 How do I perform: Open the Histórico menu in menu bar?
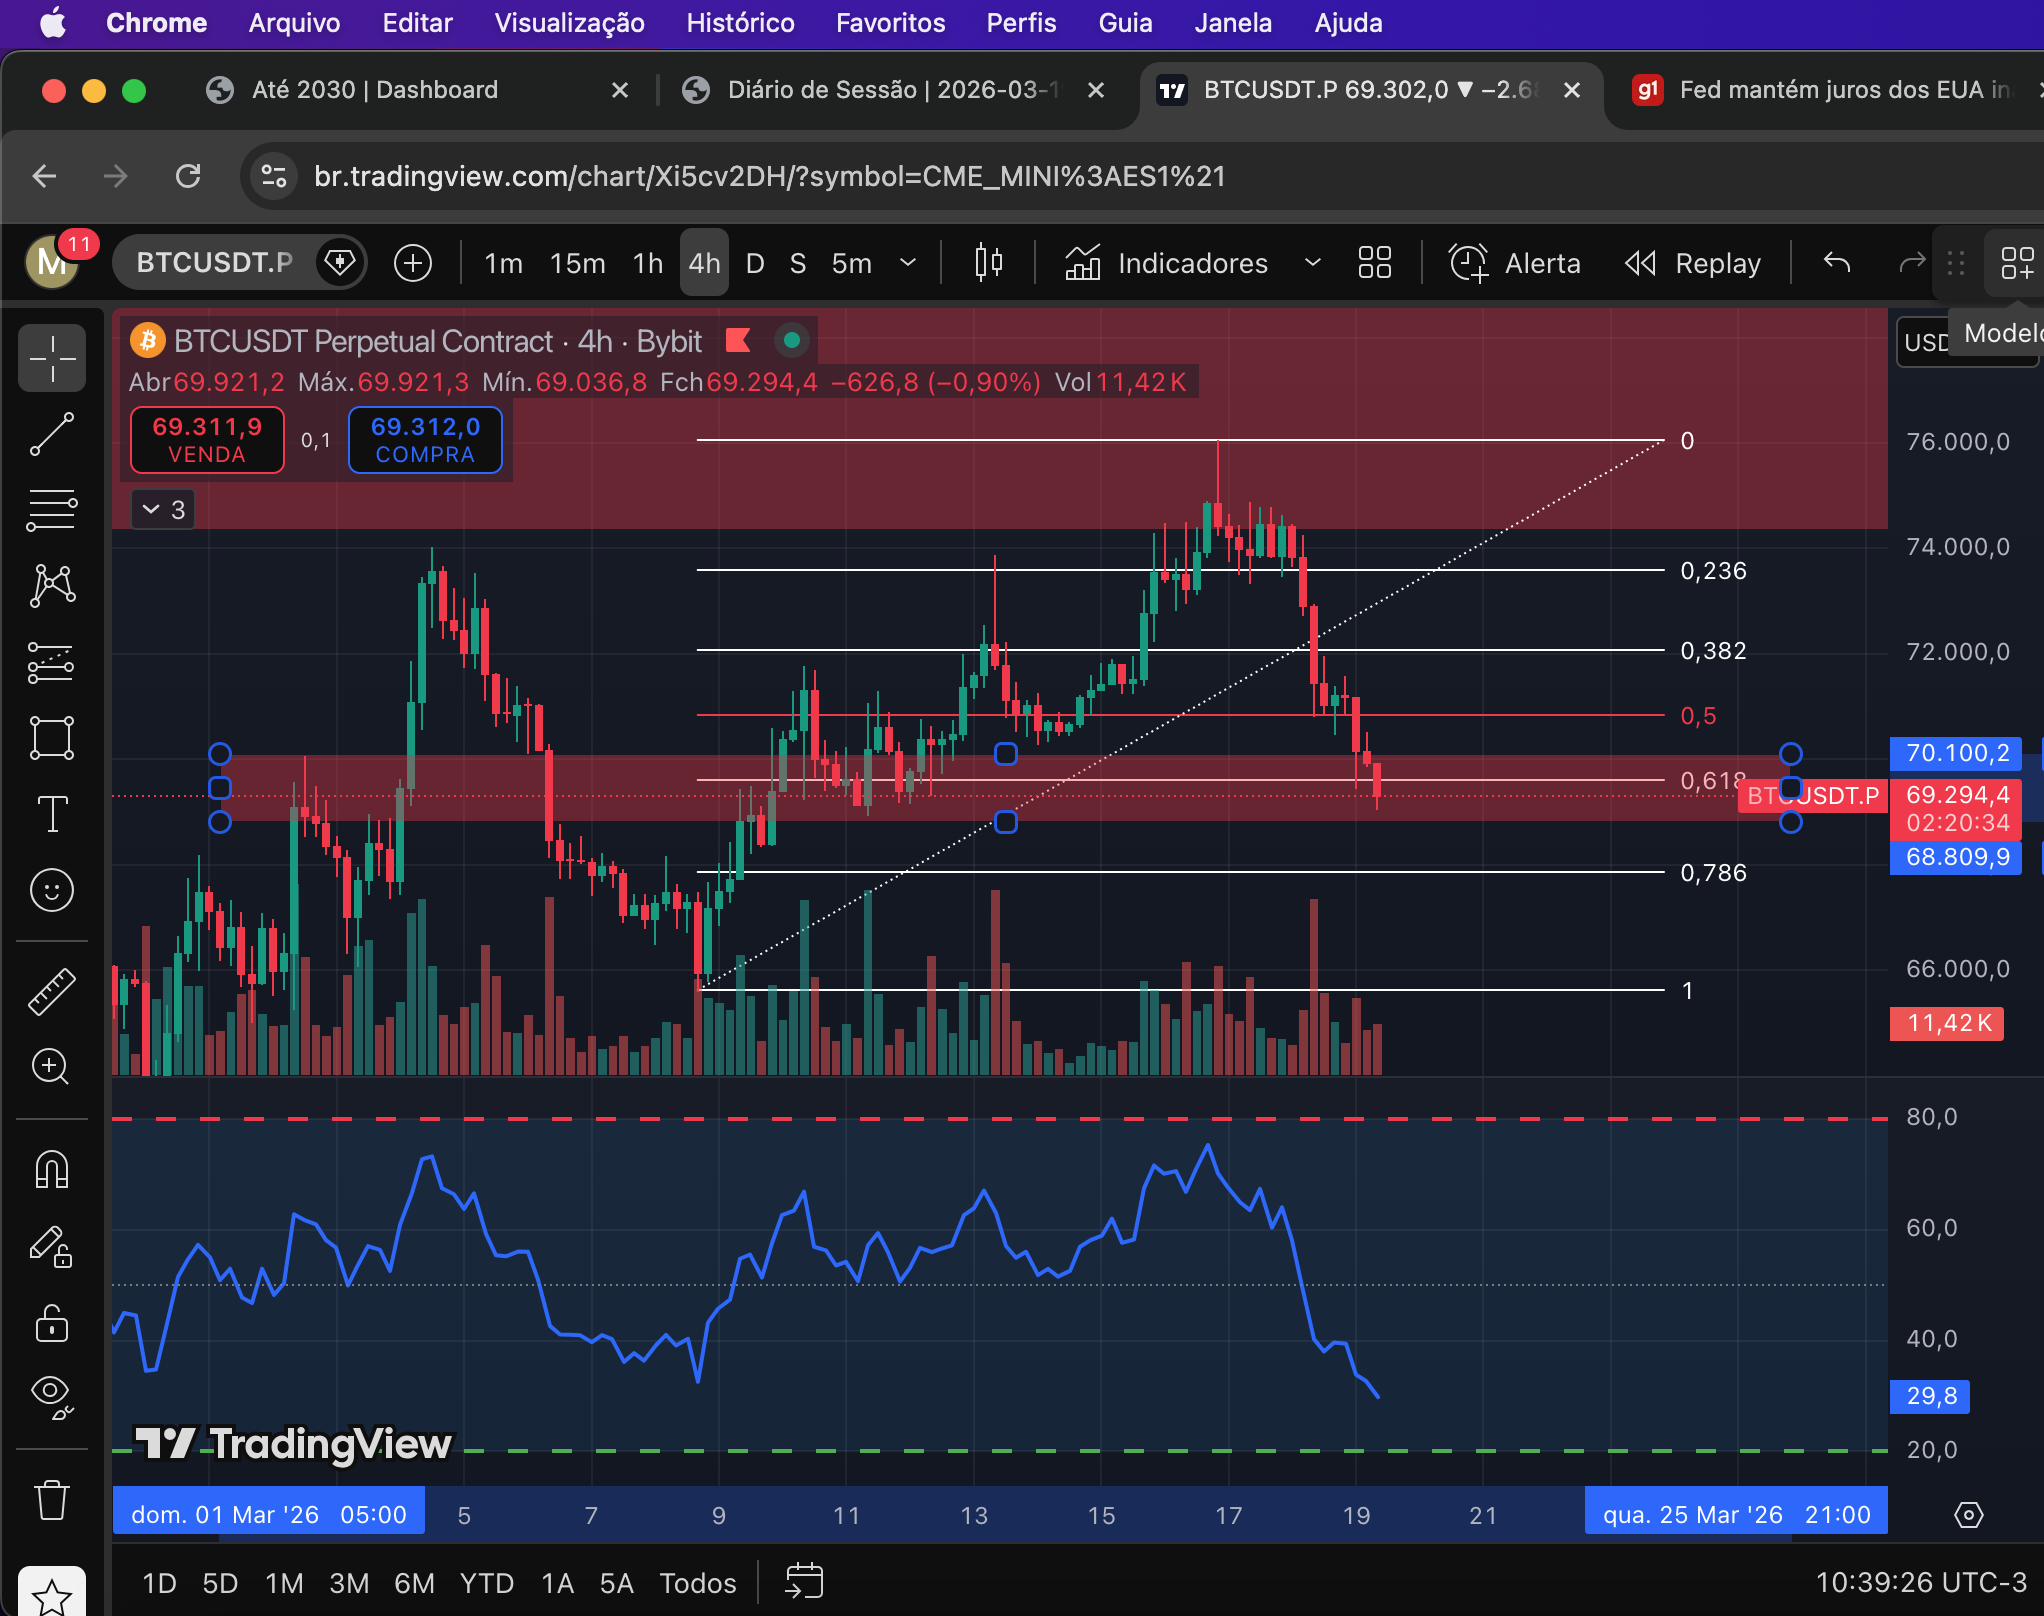click(x=740, y=23)
